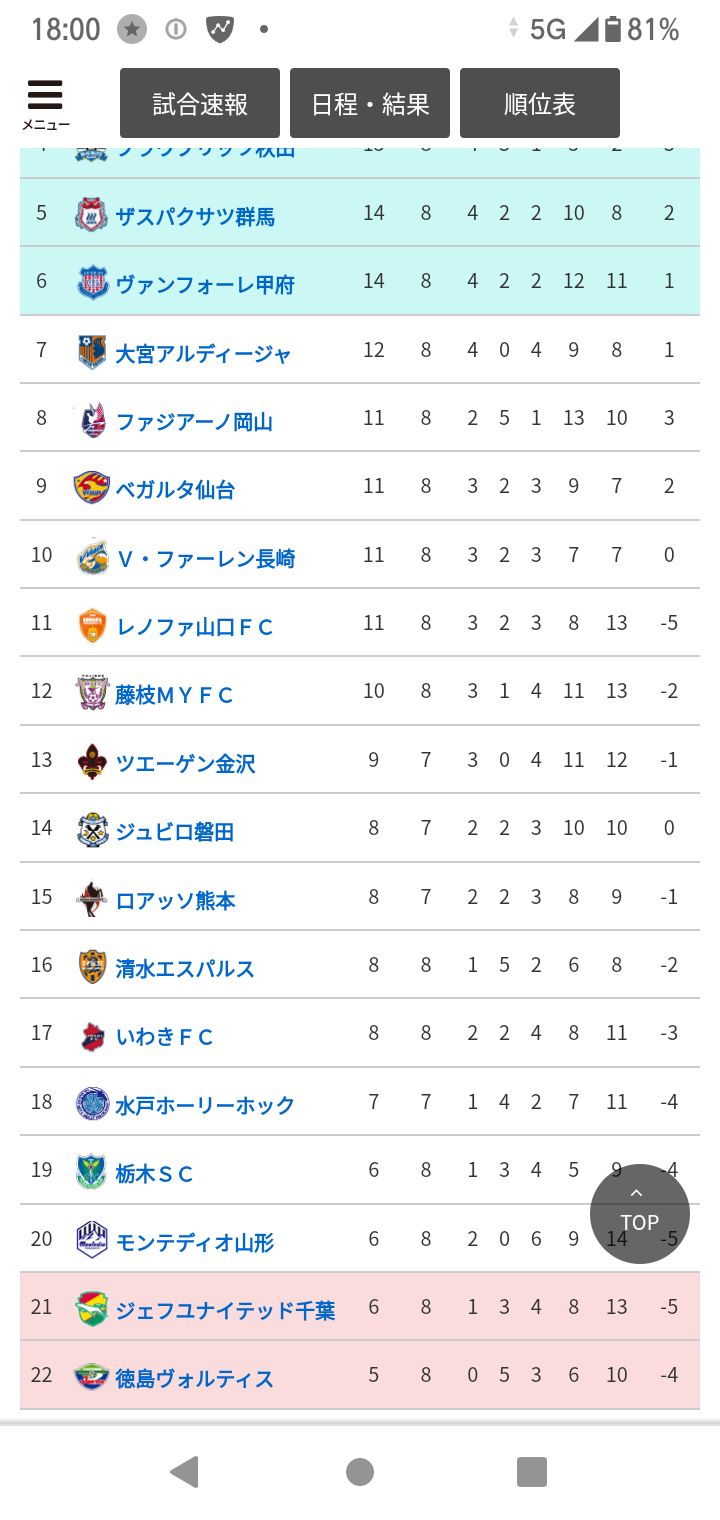This screenshot has height=1520, width=720.
Task: Open the hamburger メニュー icon
Action: click(x=45, y=105)
